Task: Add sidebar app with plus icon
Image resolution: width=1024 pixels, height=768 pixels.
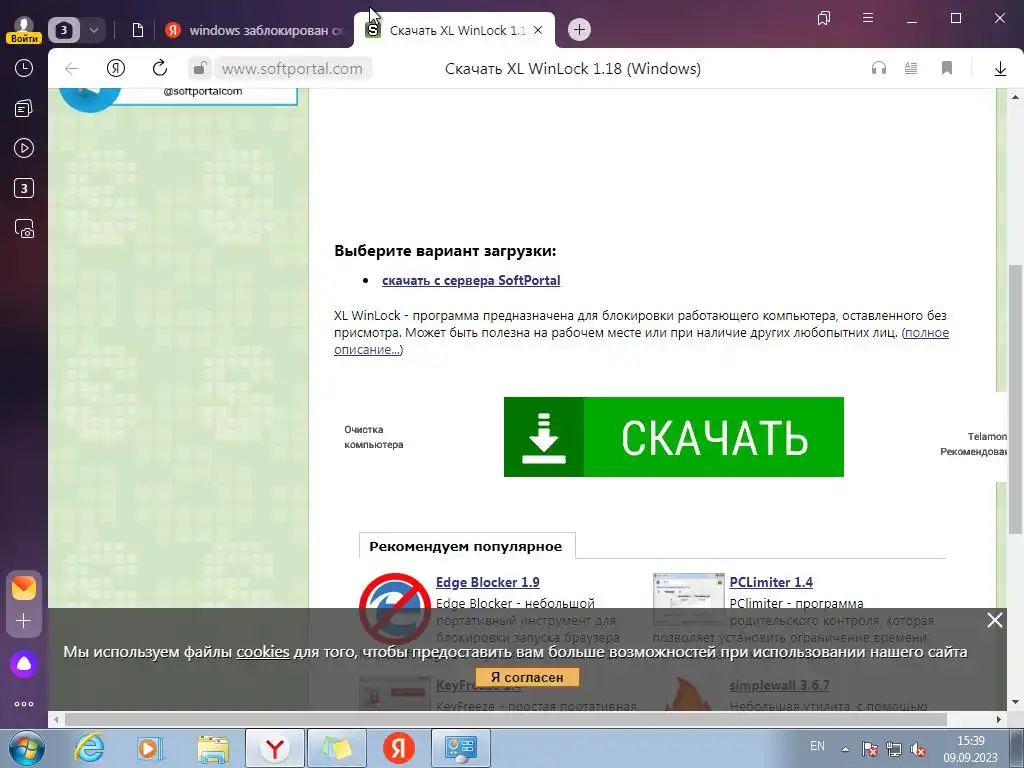Action: point(24,621)
